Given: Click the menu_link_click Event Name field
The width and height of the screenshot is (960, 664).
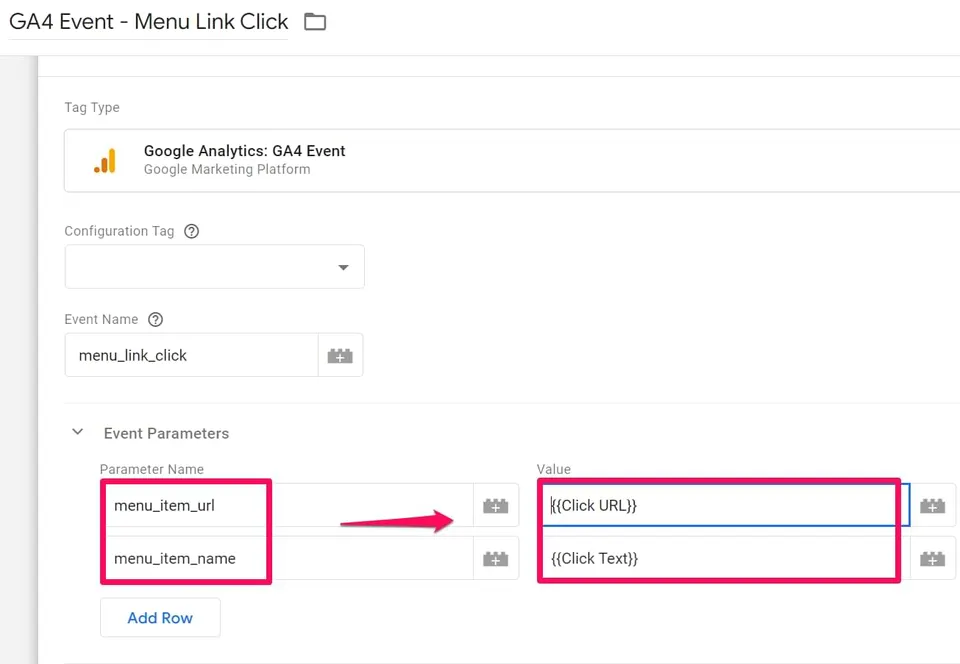Looking at the screenshot, I should point(192,356).
